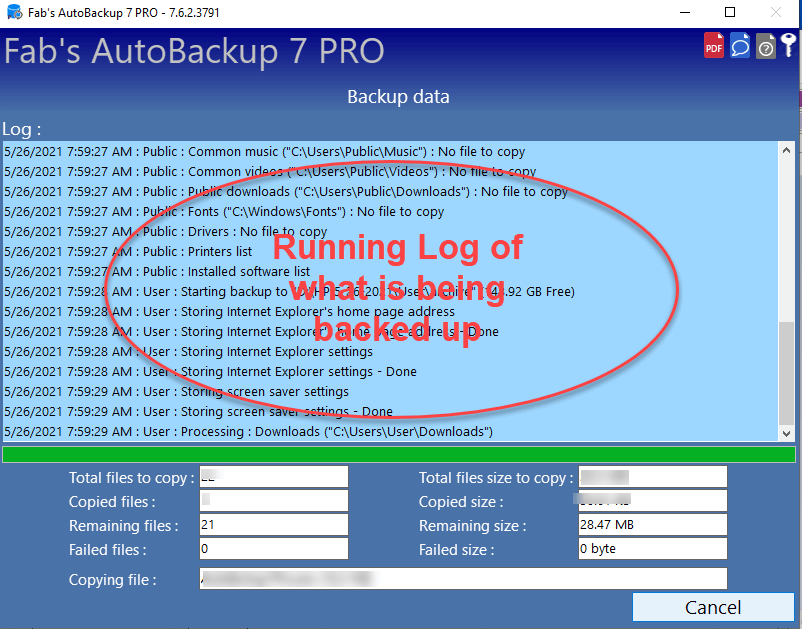The height and width of the screenshot is (629, 802).
Task: Click the "Total files to copy :" label
Action: click(x=131, y=478)
